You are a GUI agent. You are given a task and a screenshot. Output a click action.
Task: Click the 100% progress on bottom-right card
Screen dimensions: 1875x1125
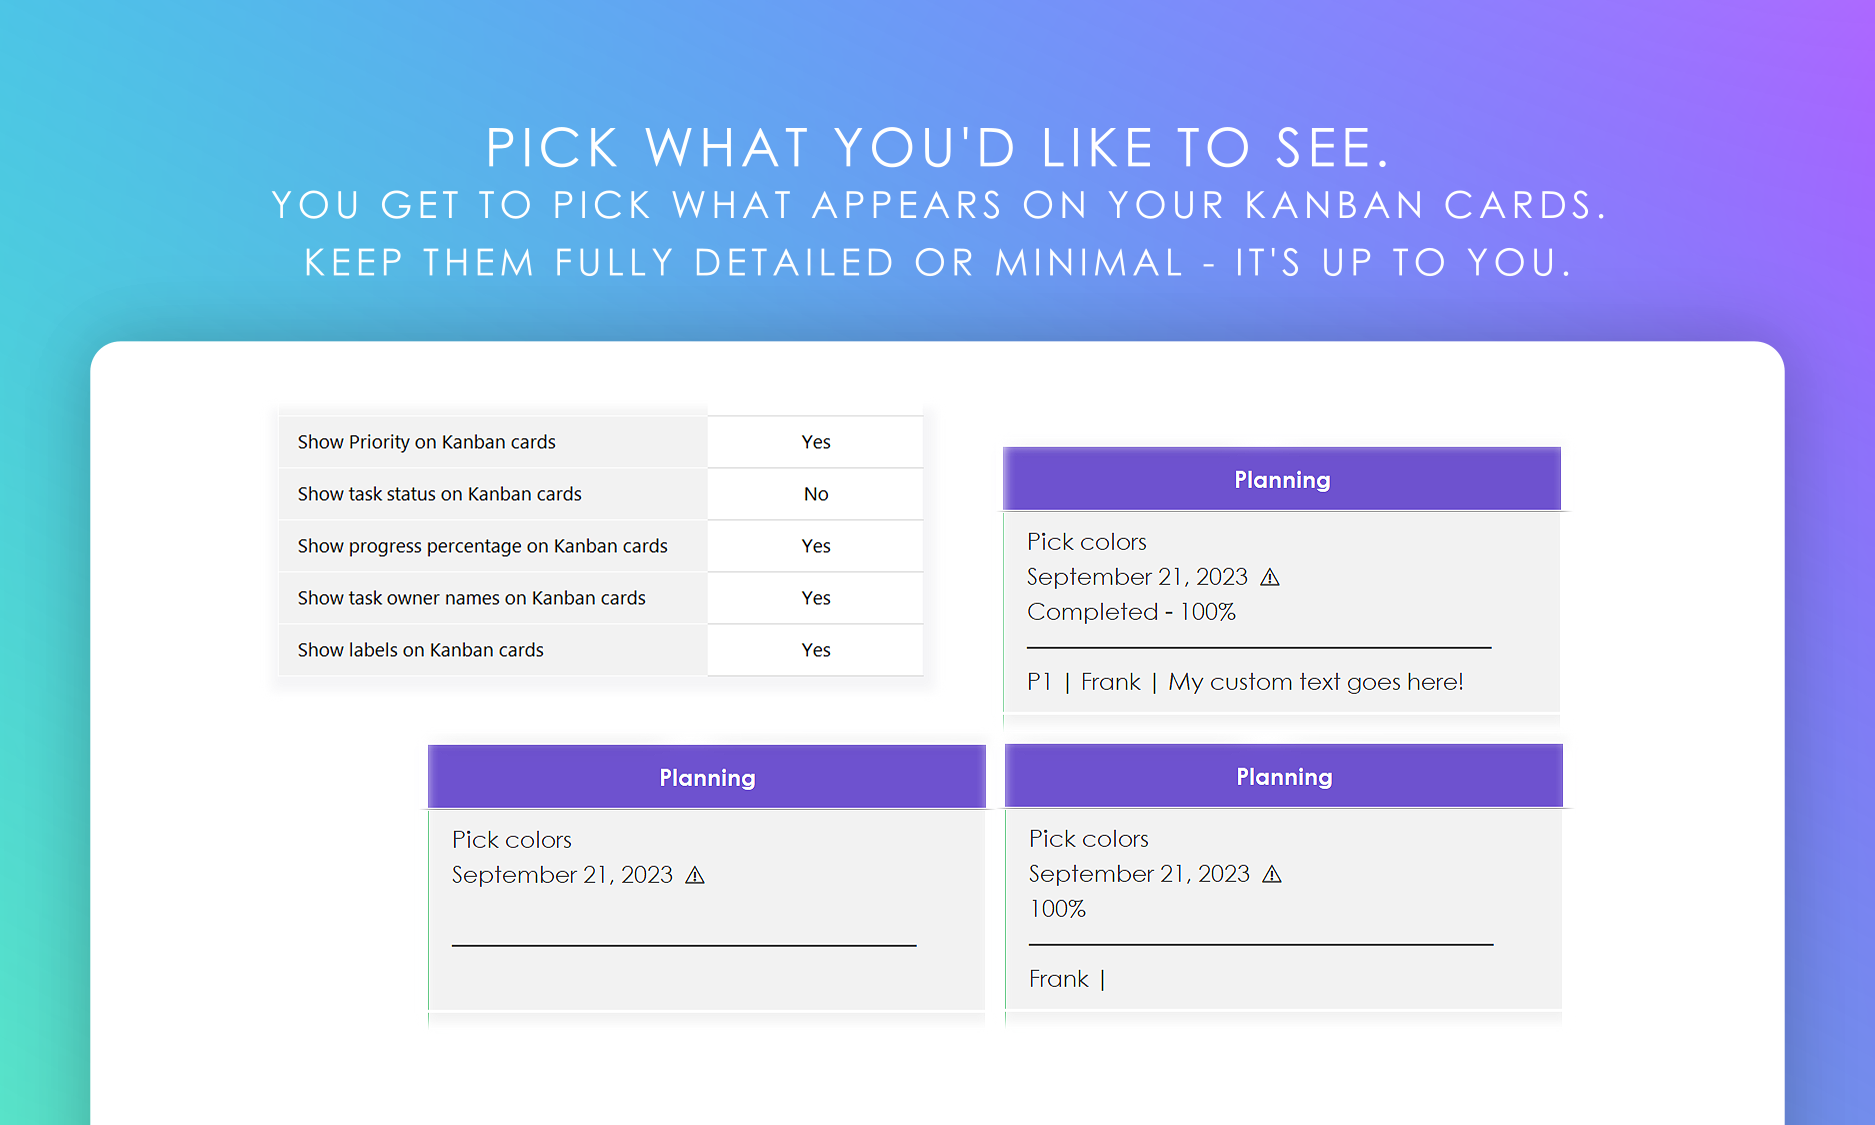coord(1057,909)
